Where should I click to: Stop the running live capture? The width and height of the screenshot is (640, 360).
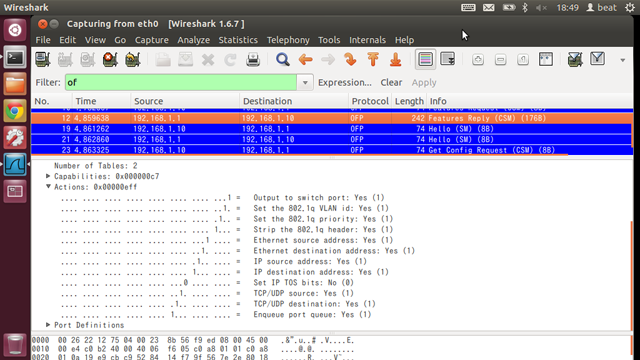click(x=110, y=60)
